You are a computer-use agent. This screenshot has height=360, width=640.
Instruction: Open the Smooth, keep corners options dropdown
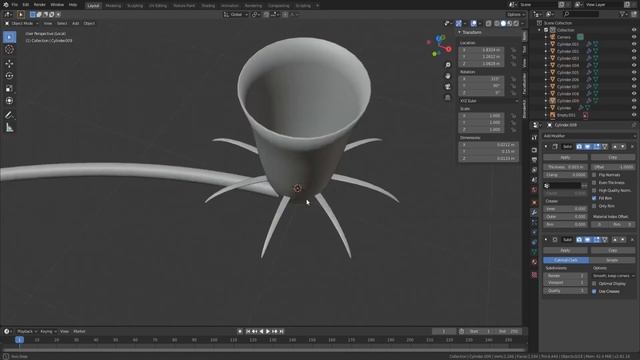[613, 276]
